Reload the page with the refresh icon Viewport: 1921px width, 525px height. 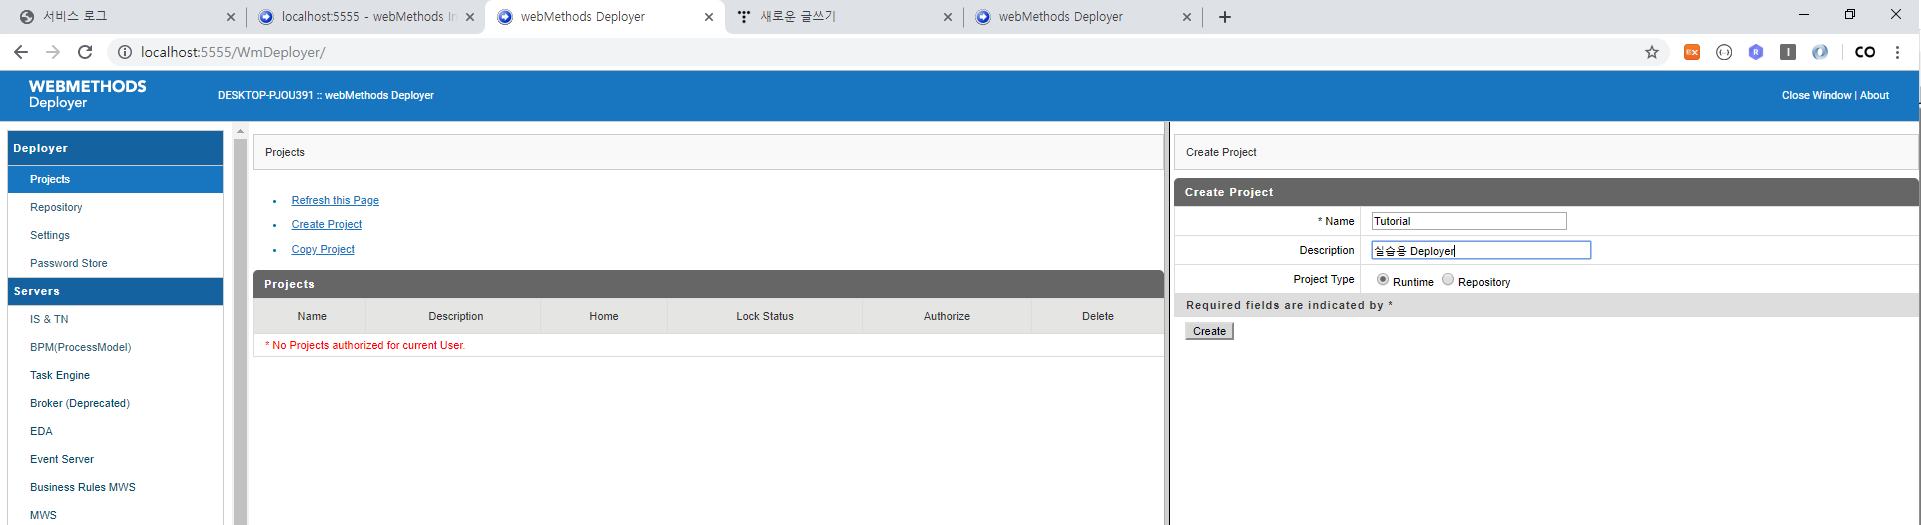tap(85, 52)
